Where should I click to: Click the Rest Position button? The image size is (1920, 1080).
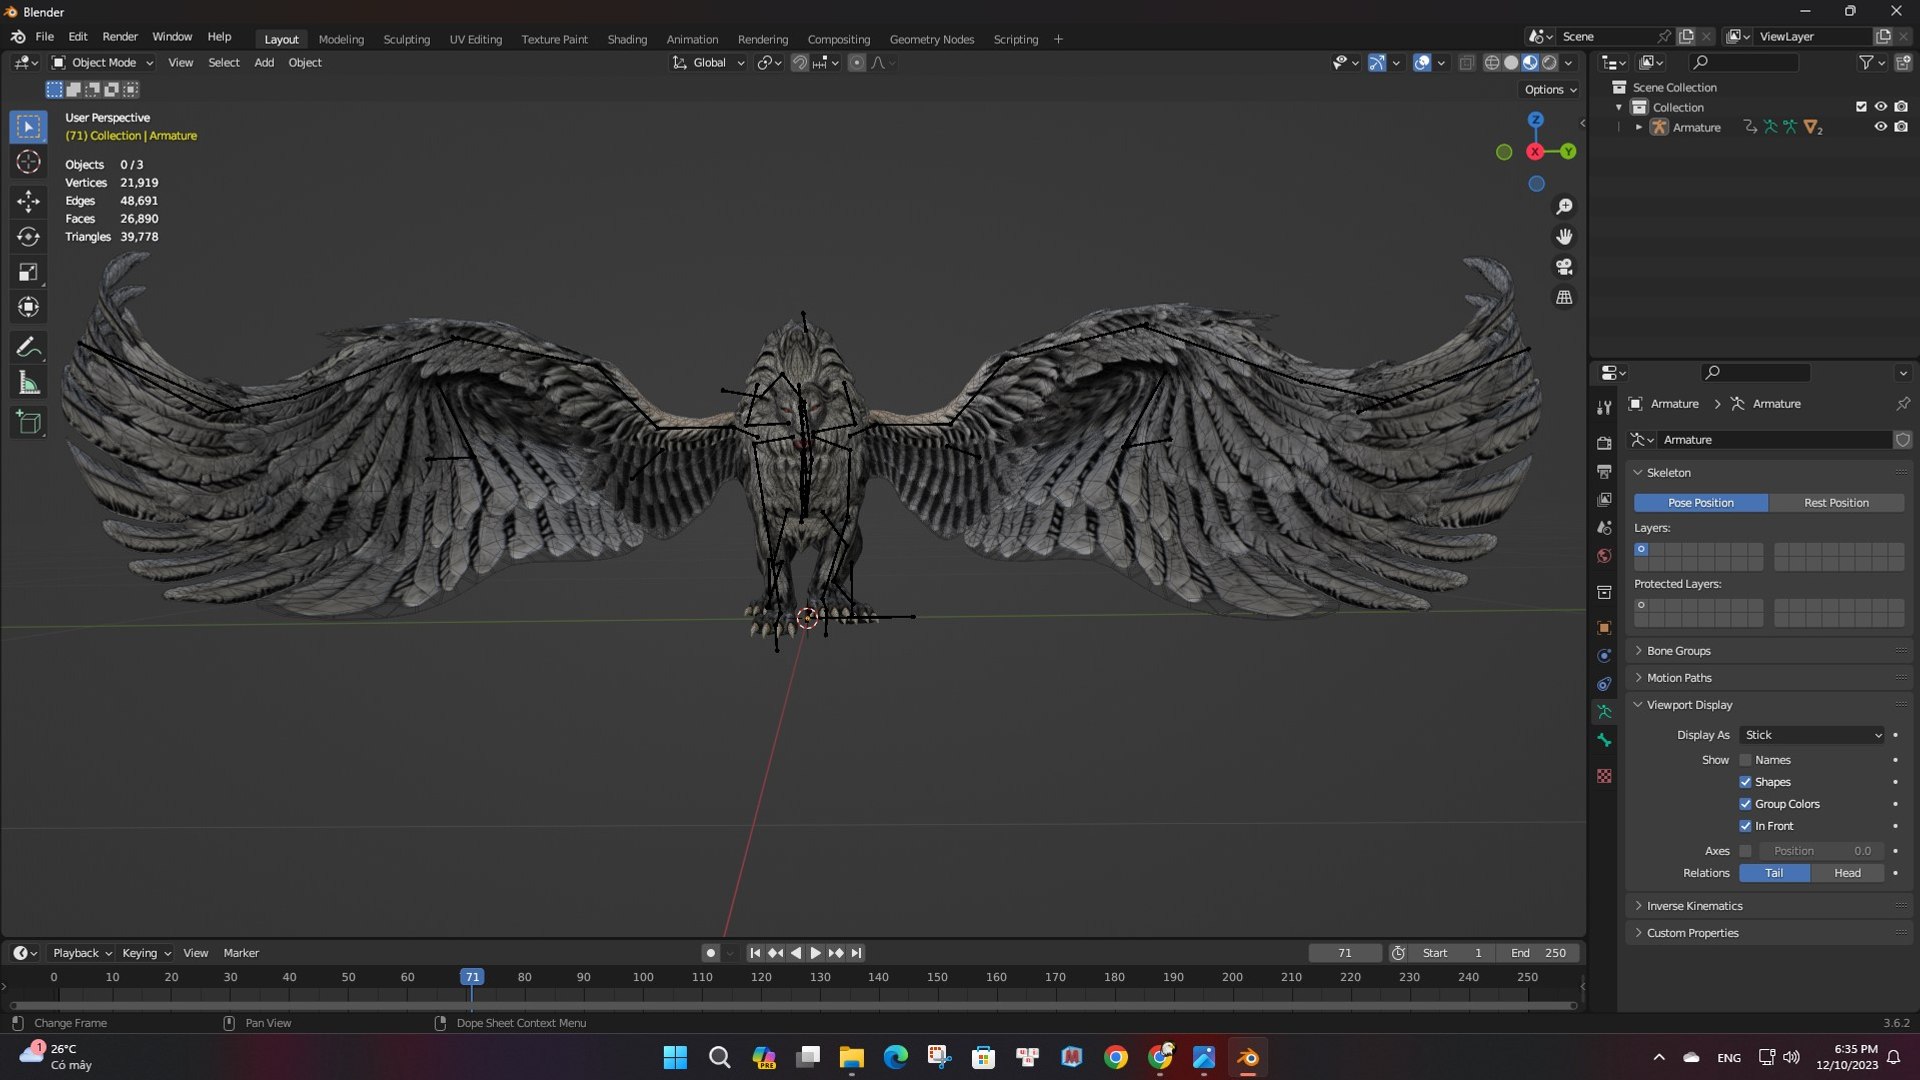1836,503
